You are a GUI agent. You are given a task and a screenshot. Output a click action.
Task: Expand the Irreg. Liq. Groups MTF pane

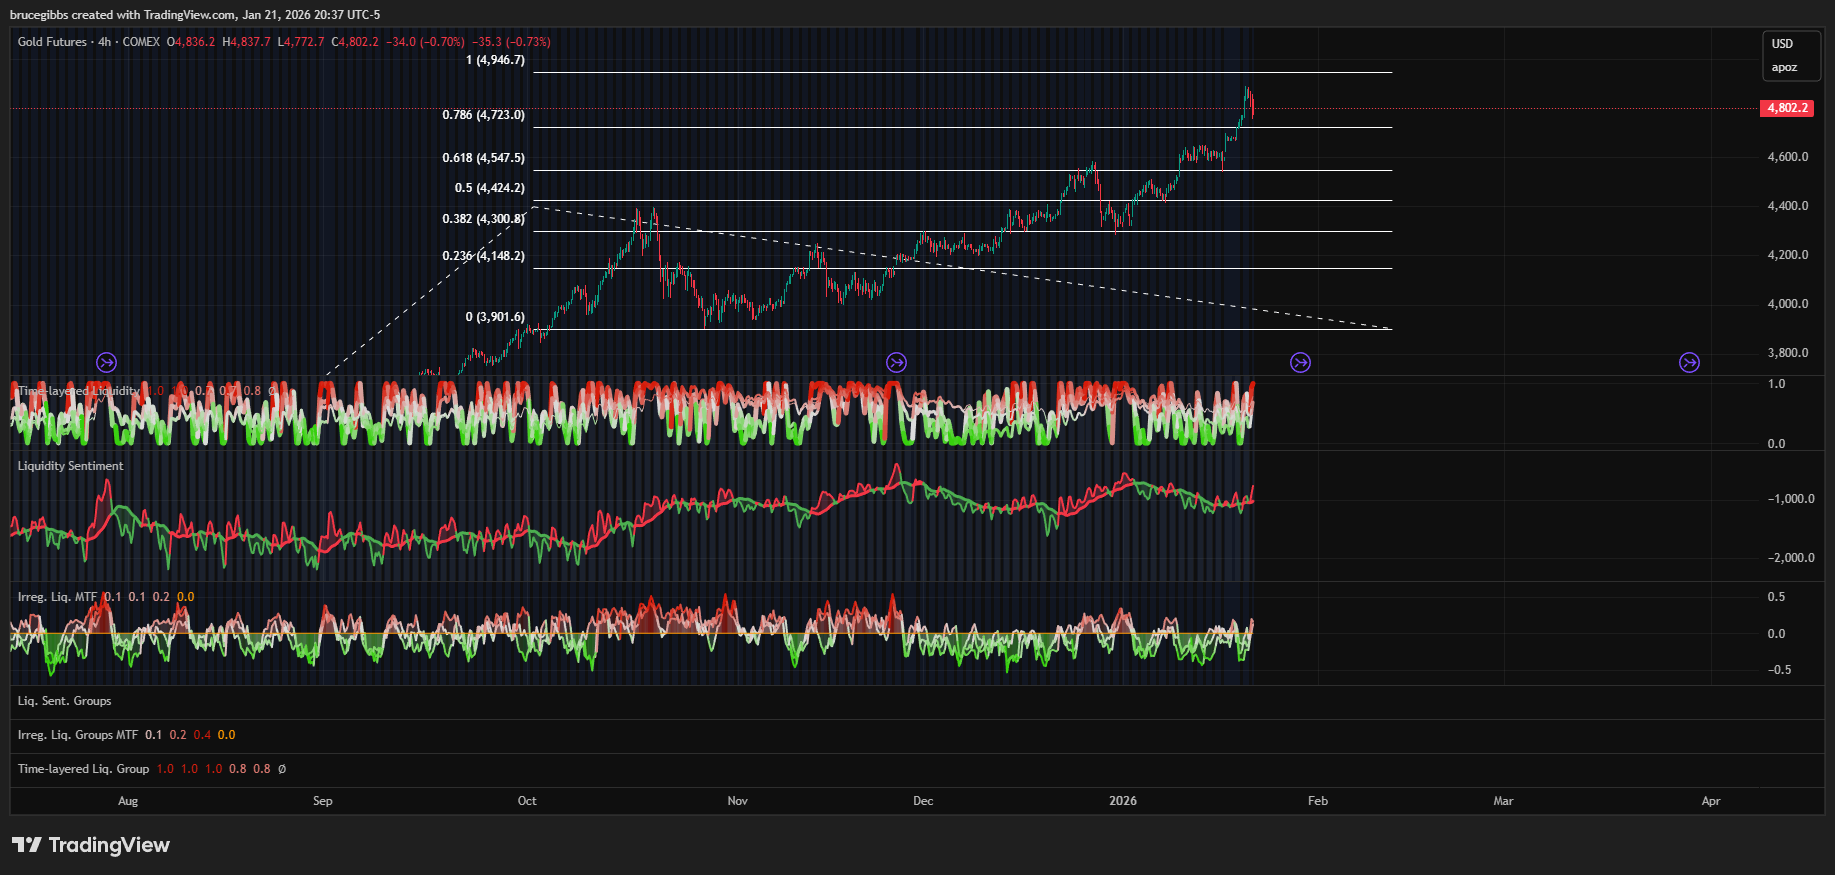(x=77, y=735)
